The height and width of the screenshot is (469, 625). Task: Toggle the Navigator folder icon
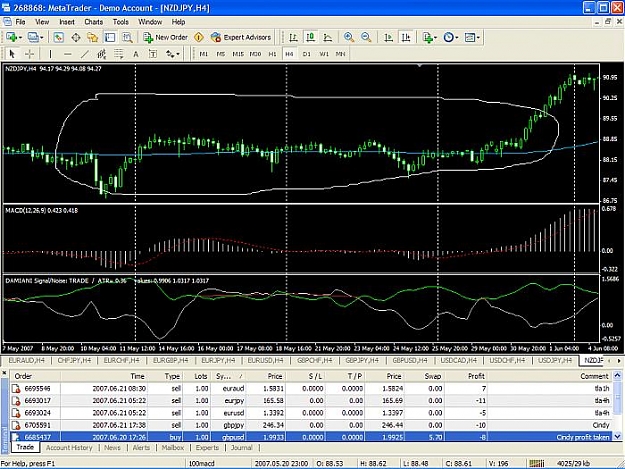click(93, 37)
